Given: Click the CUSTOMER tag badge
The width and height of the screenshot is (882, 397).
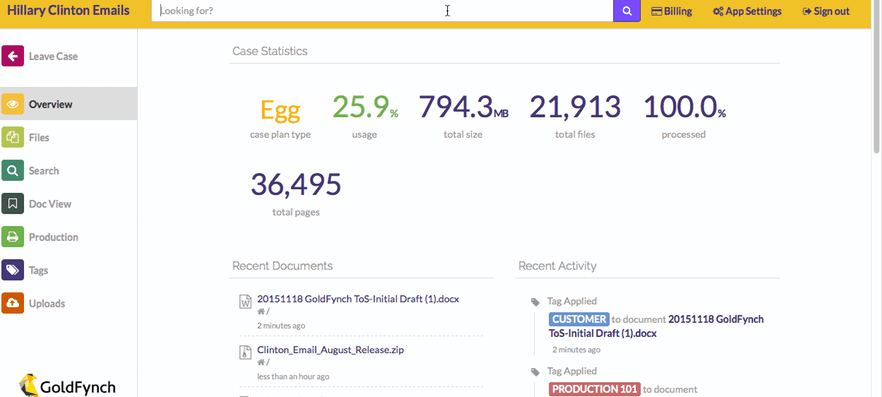Looking at the screenshot, I should pyautogui.click(x=579, y=319).
